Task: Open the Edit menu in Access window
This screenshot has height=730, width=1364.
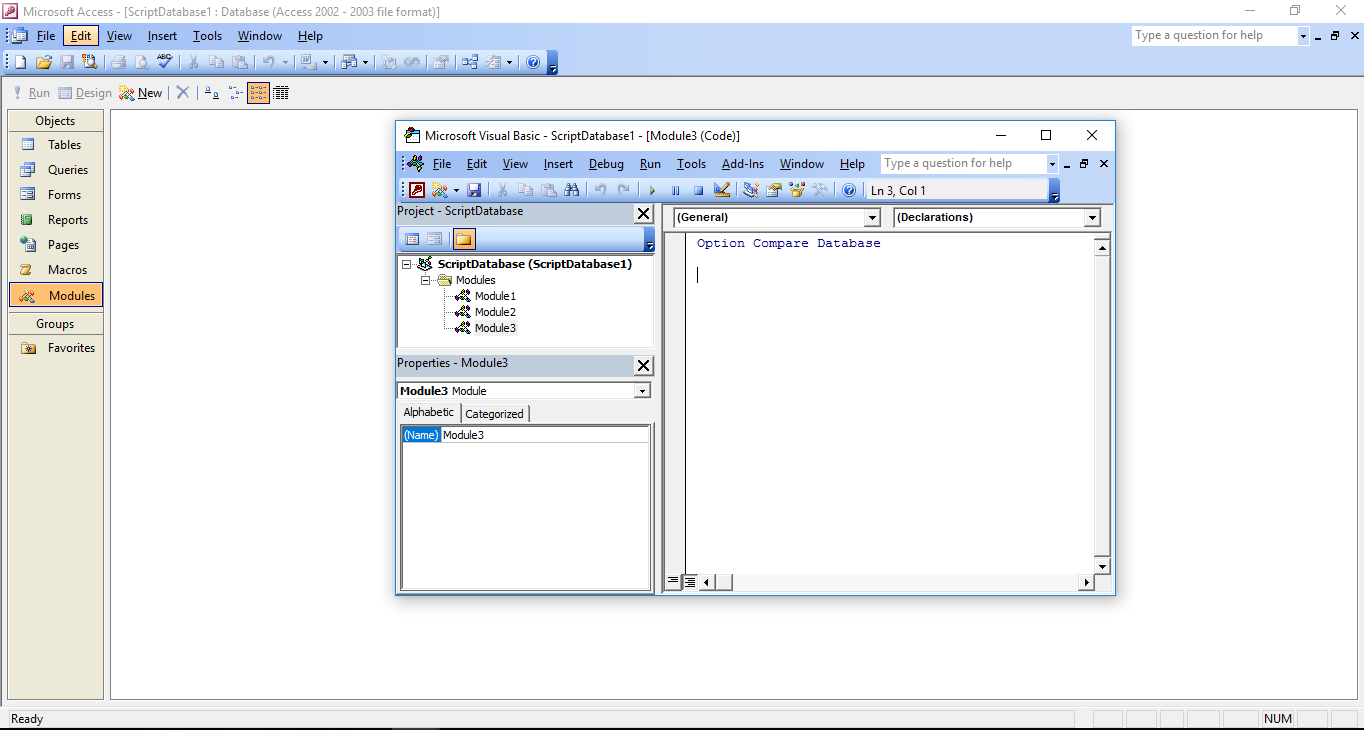Action: tap(81, 36)
